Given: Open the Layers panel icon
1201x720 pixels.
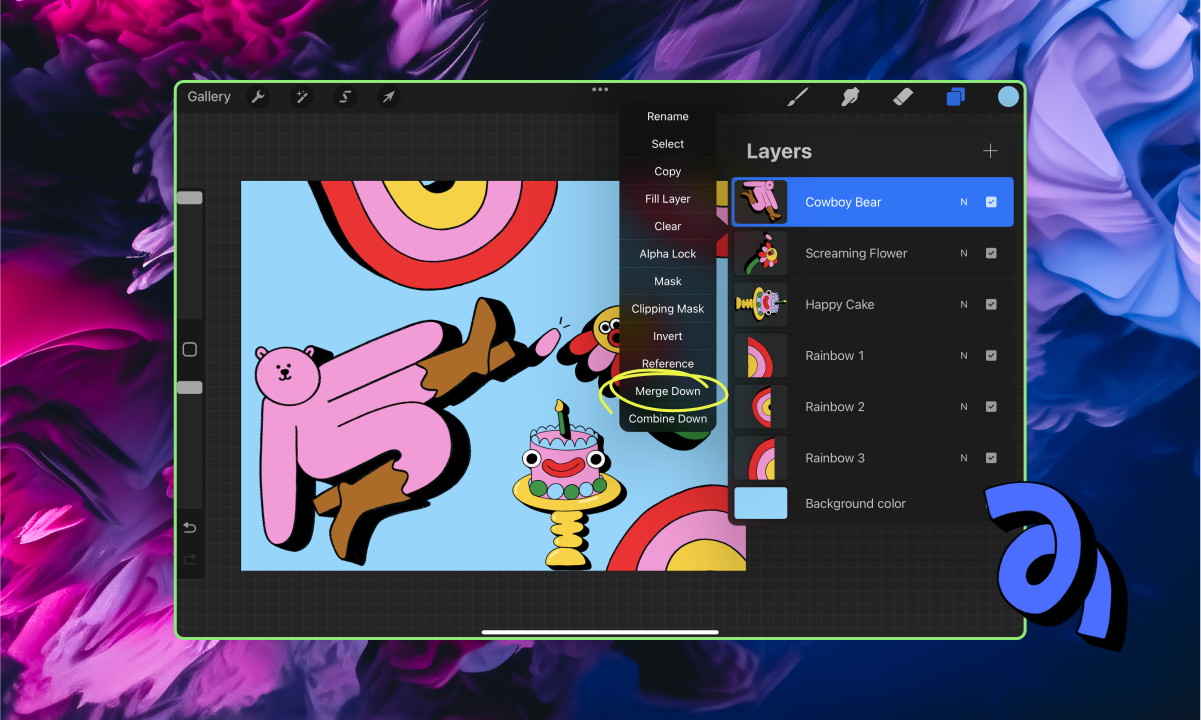Looking at the screenshot, I should coord(955,96).
